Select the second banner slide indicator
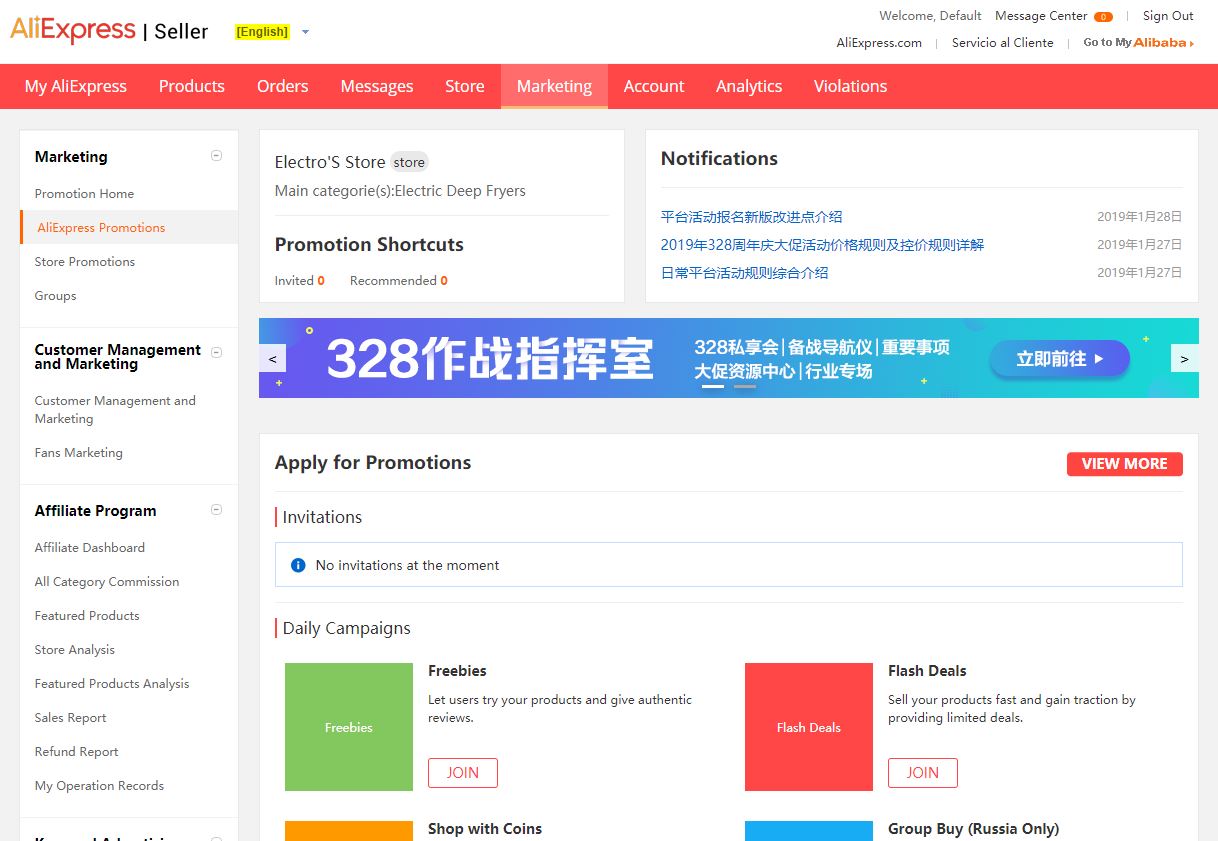 tap(745, 386)
